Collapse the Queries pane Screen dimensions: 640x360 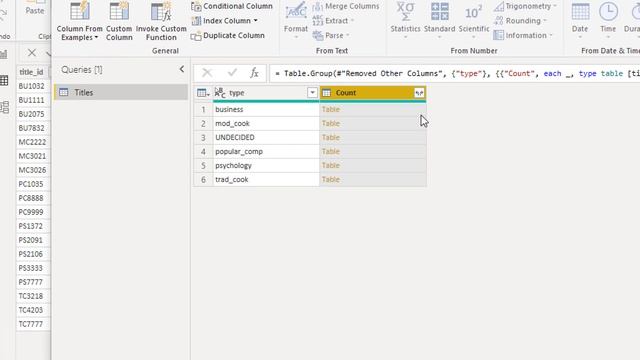(x=182, y=69)
